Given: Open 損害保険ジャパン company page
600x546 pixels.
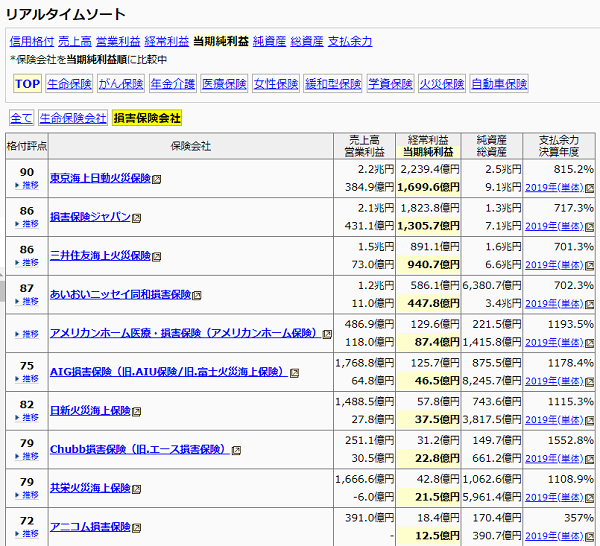Looking at the screenshot, I should click(x=90, y=217).
